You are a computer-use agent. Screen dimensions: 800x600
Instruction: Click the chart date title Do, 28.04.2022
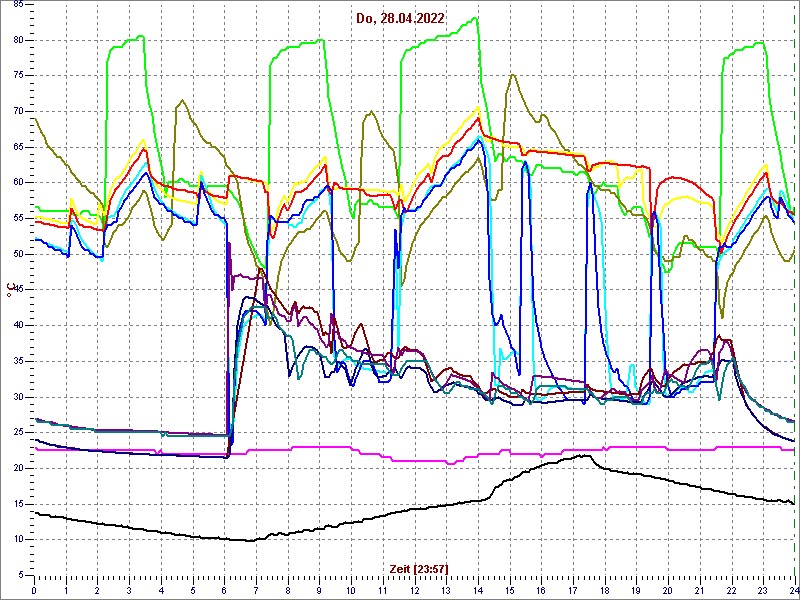(401, 18)
